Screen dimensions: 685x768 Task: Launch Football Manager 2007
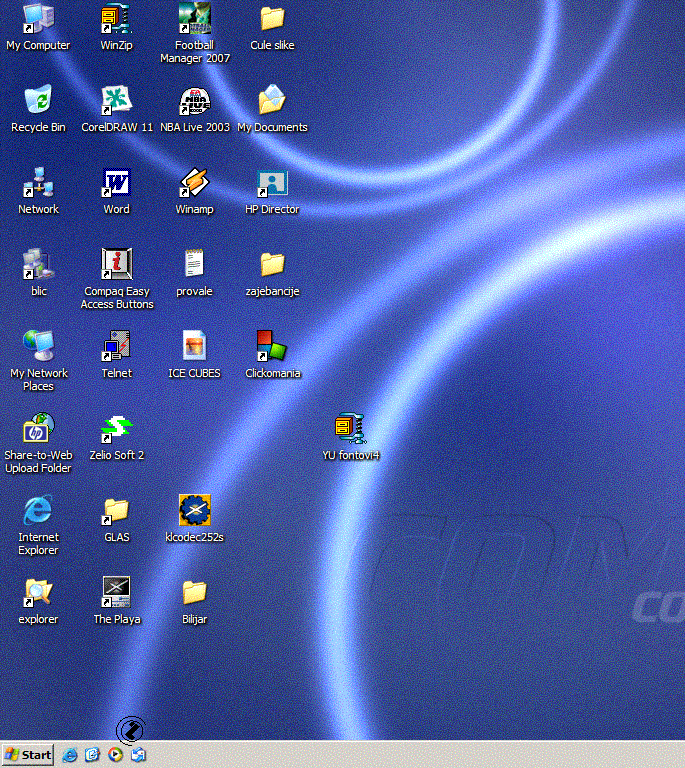pyautogui.click(x=194, y=19)
